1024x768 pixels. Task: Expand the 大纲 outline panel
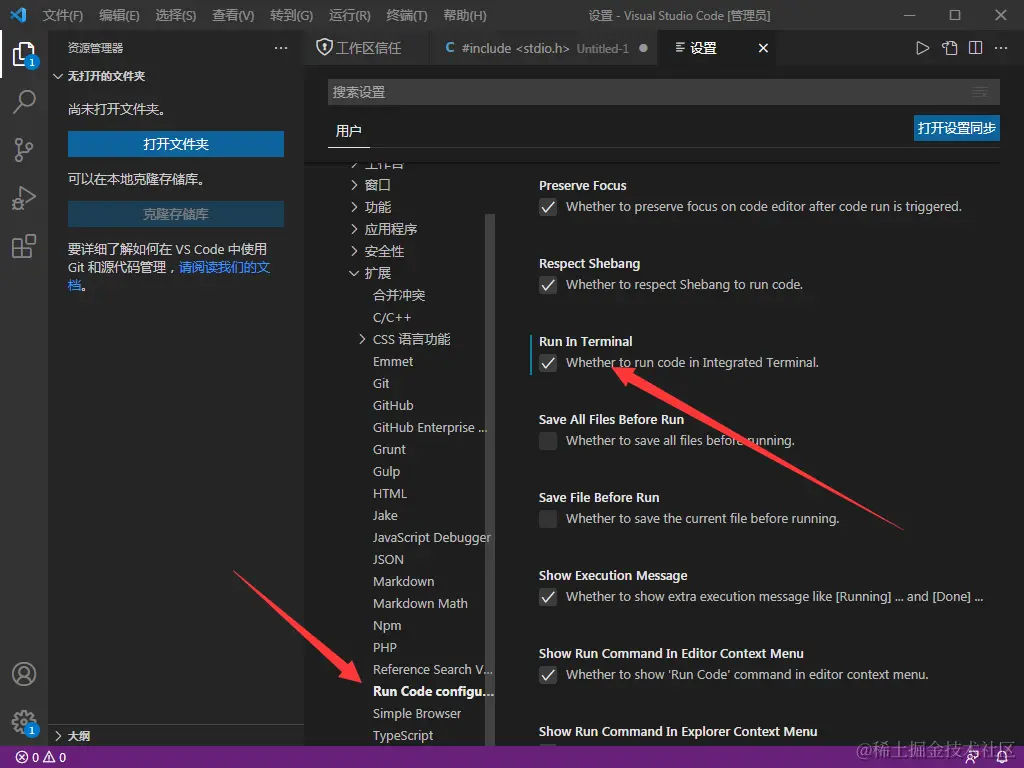coord(78,736)
